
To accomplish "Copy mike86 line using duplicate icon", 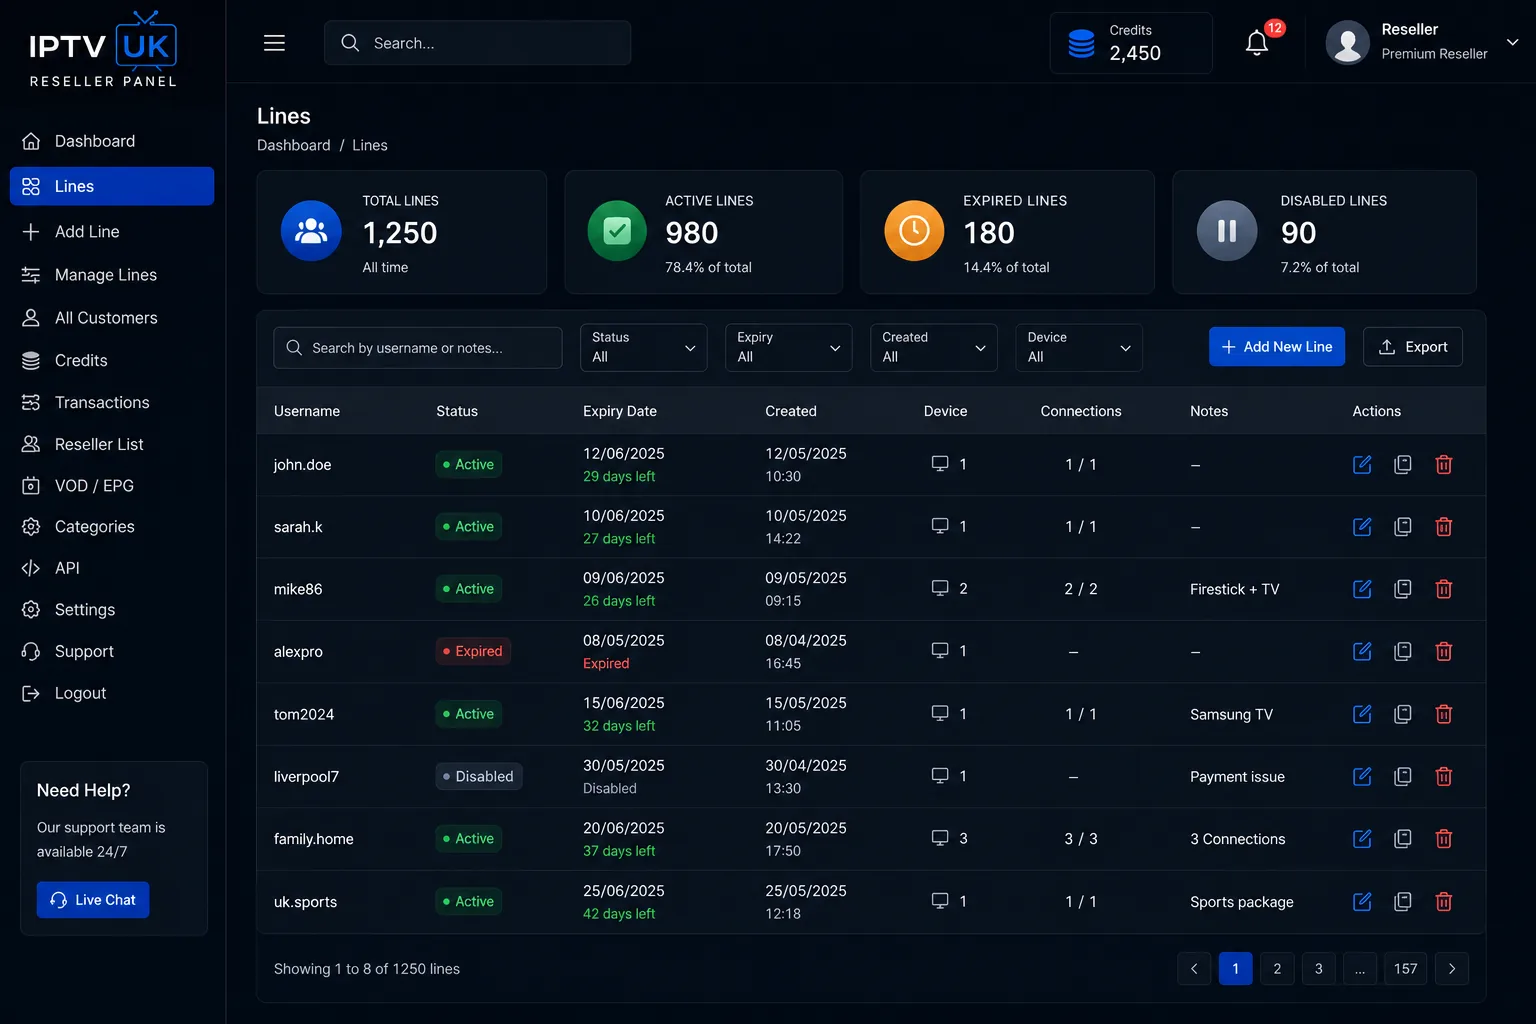I will [1403, 589].
